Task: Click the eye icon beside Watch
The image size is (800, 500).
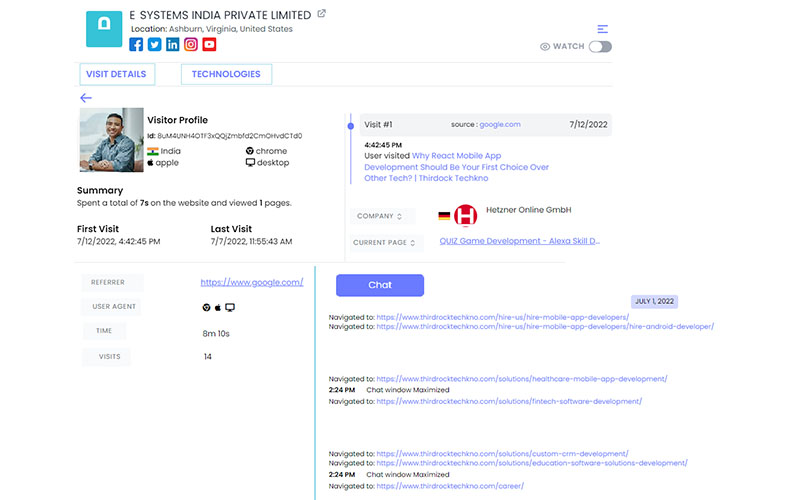Action: tap(545, 46)
